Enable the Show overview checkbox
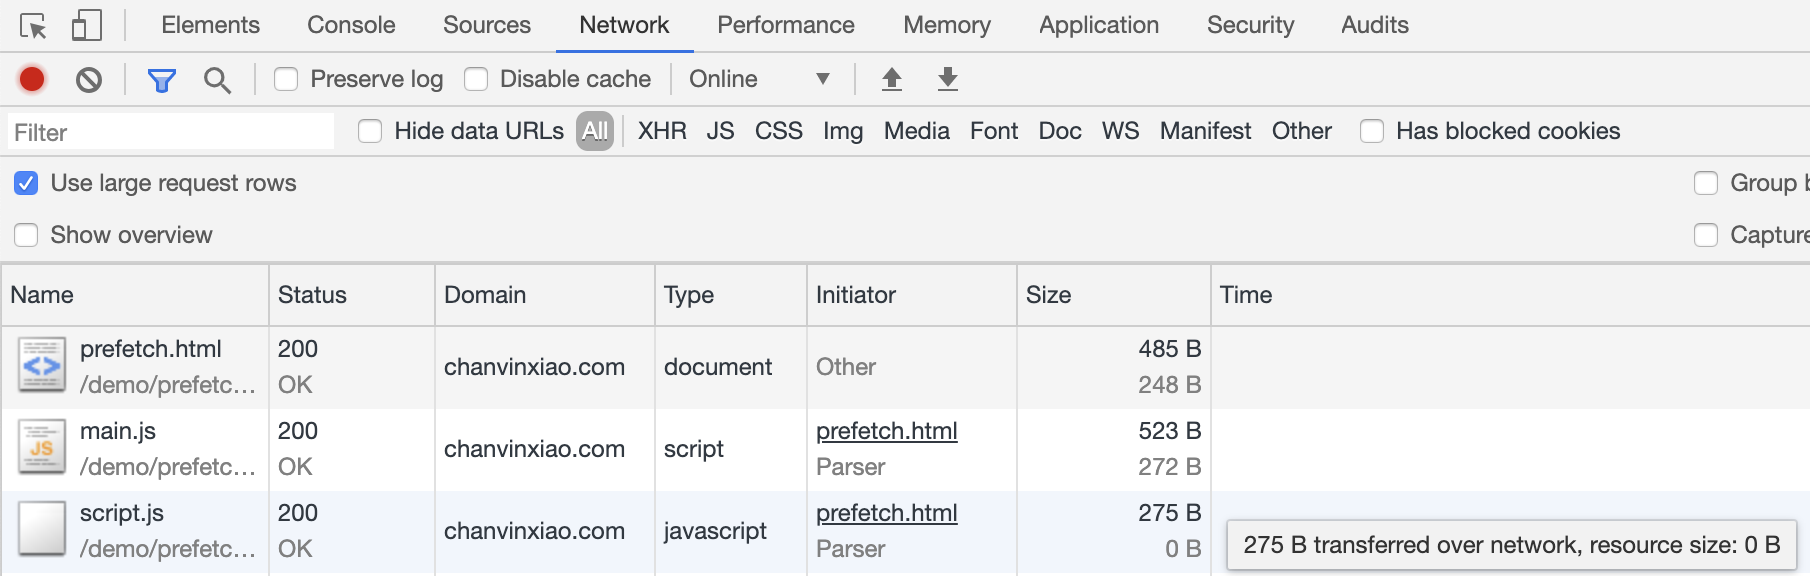Screen dimensions: 1810x576 [27, 235]
